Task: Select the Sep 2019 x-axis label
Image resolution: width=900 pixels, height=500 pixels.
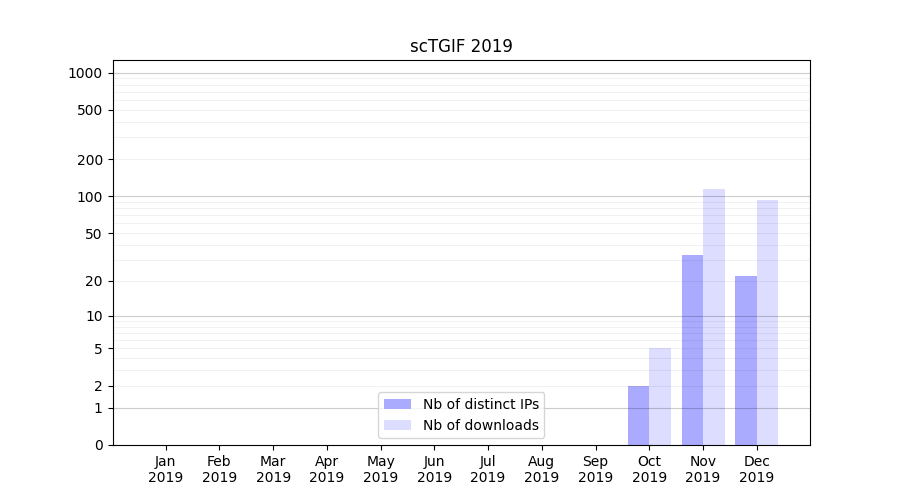Action: 595,469
